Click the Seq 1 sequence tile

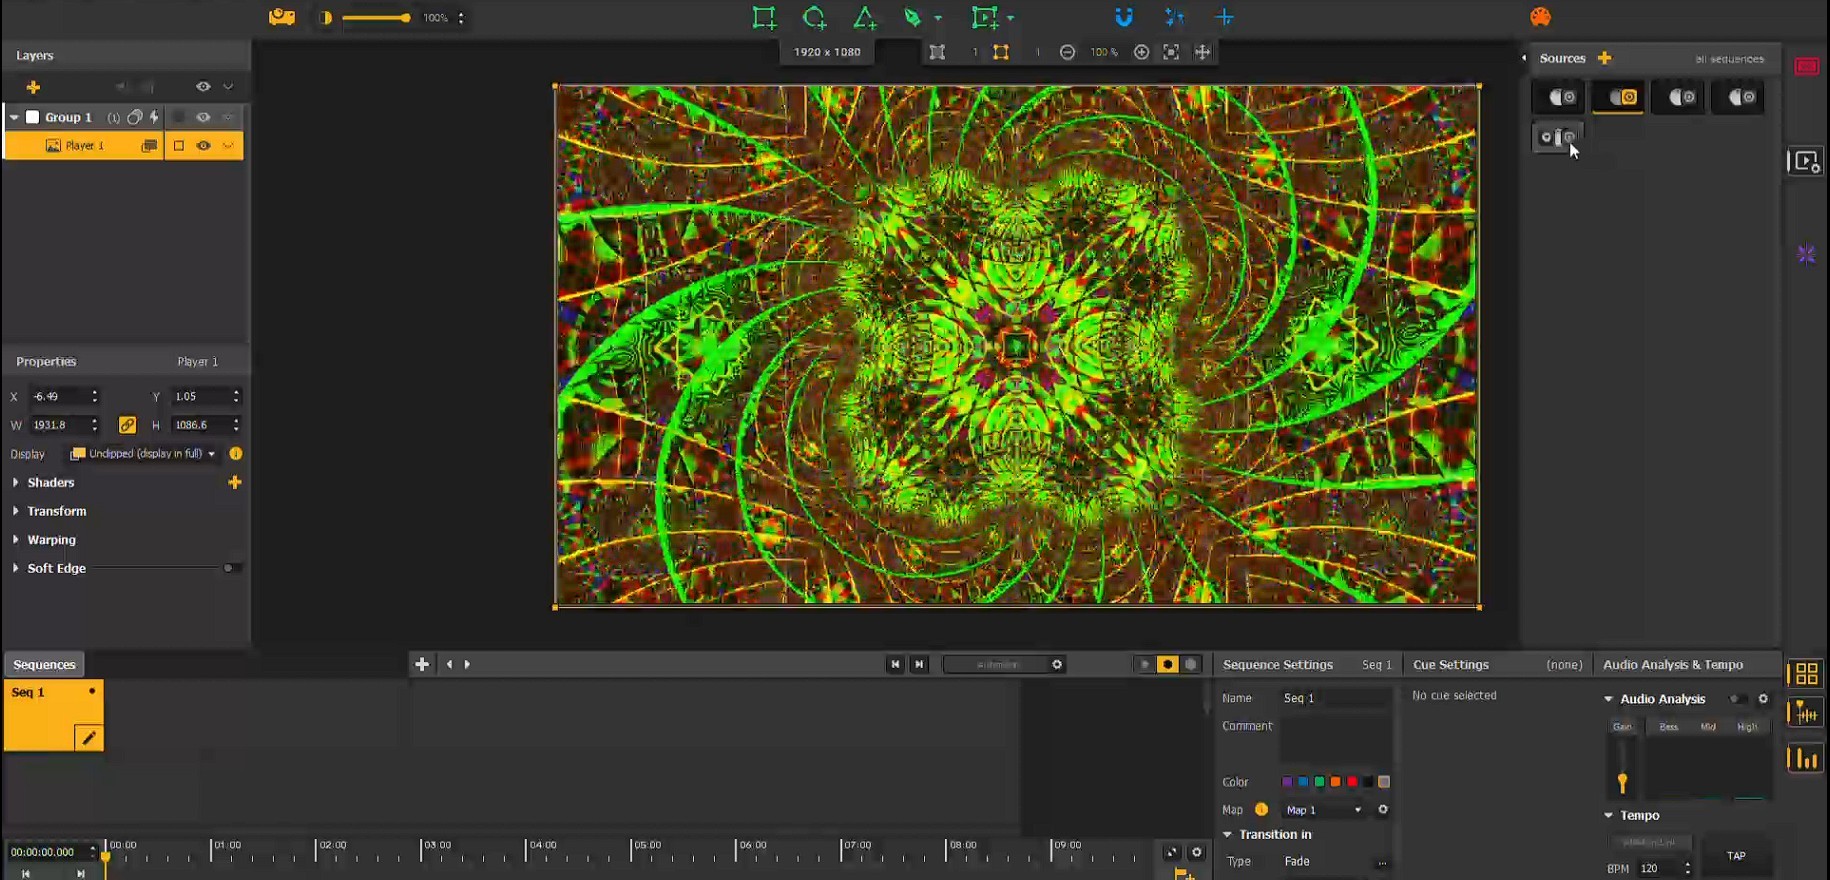pyautogui.click(x=53, y=715)
